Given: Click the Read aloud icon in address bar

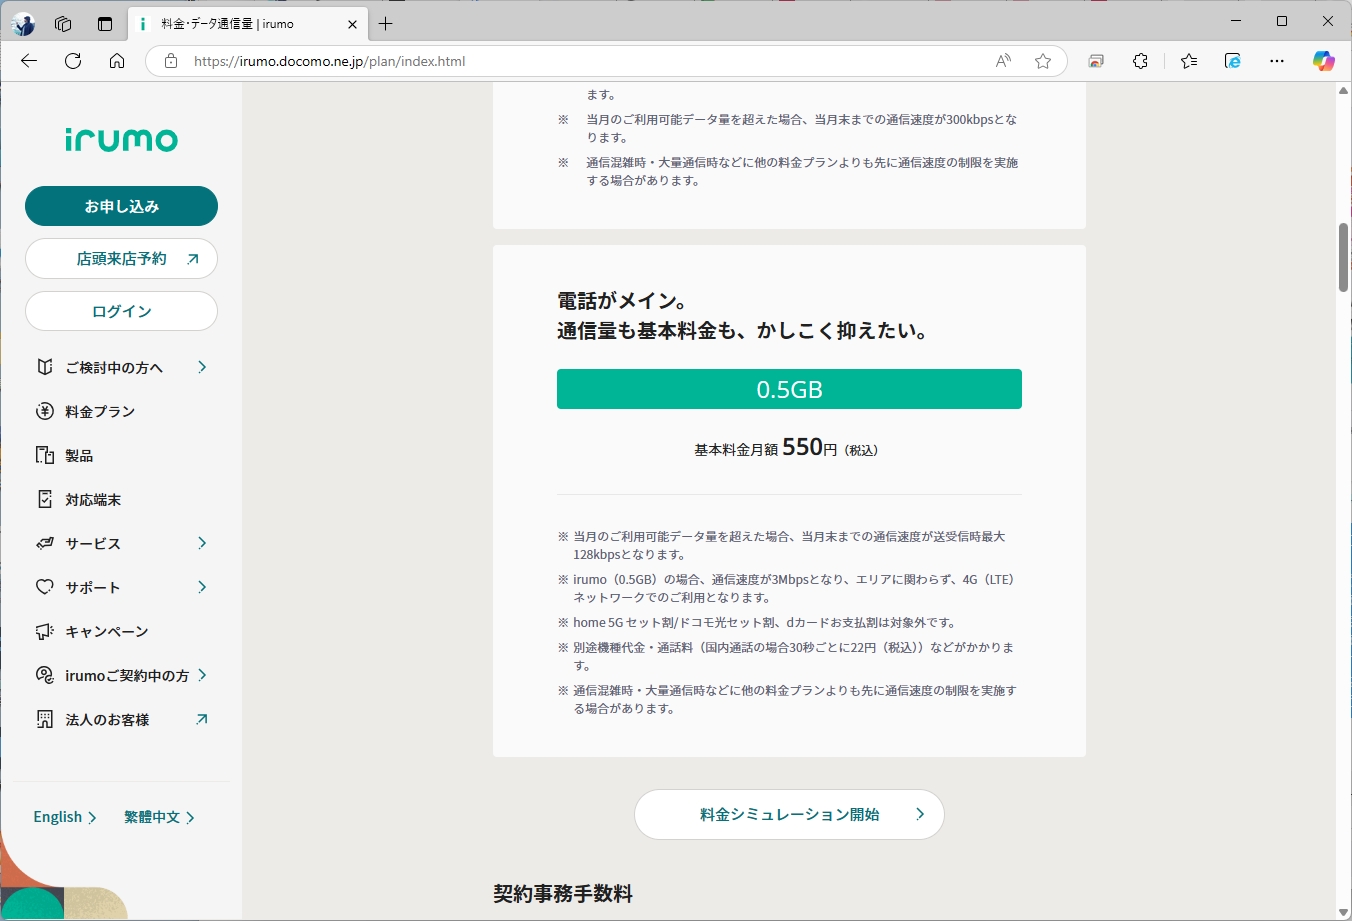Looking at the screenshot, I should 1003,61.
